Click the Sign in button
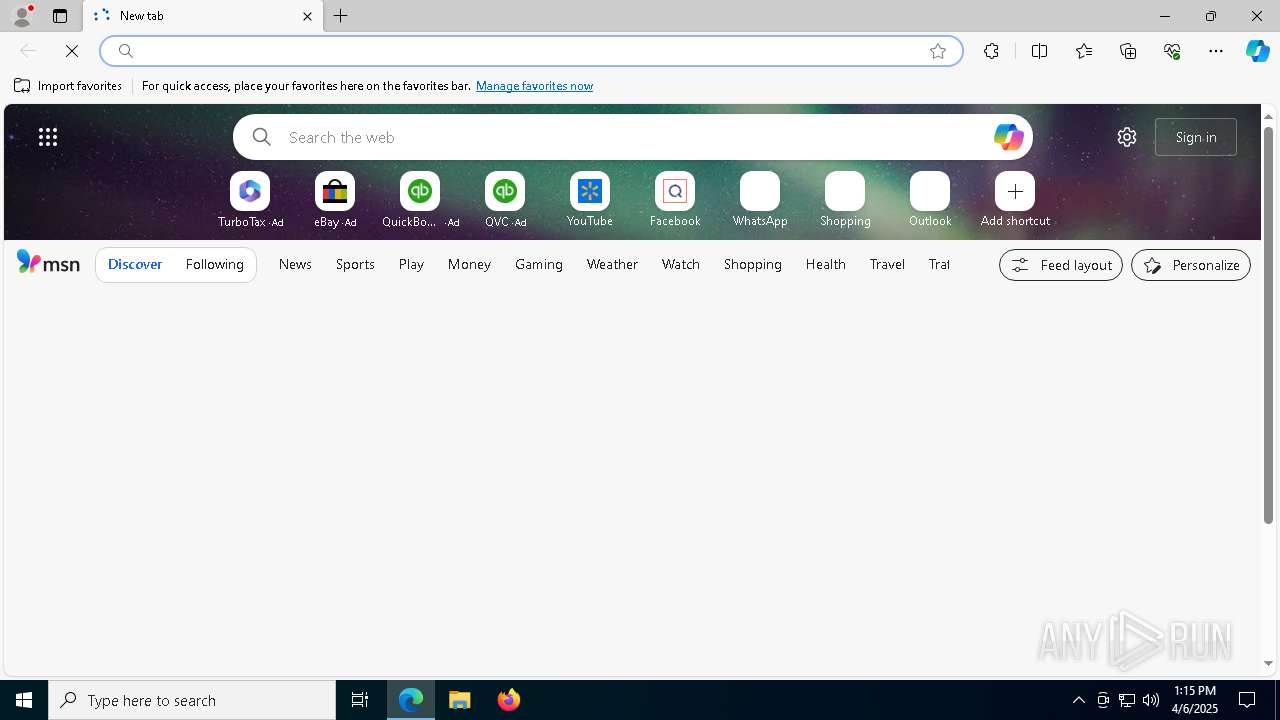Screen dimensions: 1280x720 pyautogui.click(x=1196, y=137)
